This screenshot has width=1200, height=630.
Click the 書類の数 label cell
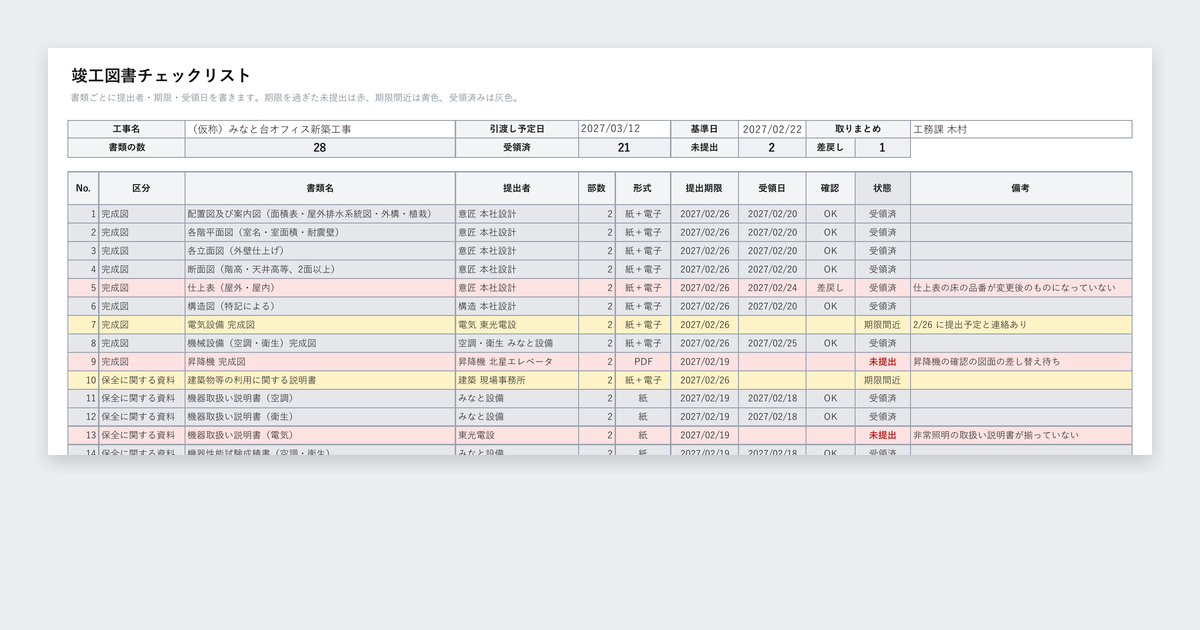click(x=126, y=148)
